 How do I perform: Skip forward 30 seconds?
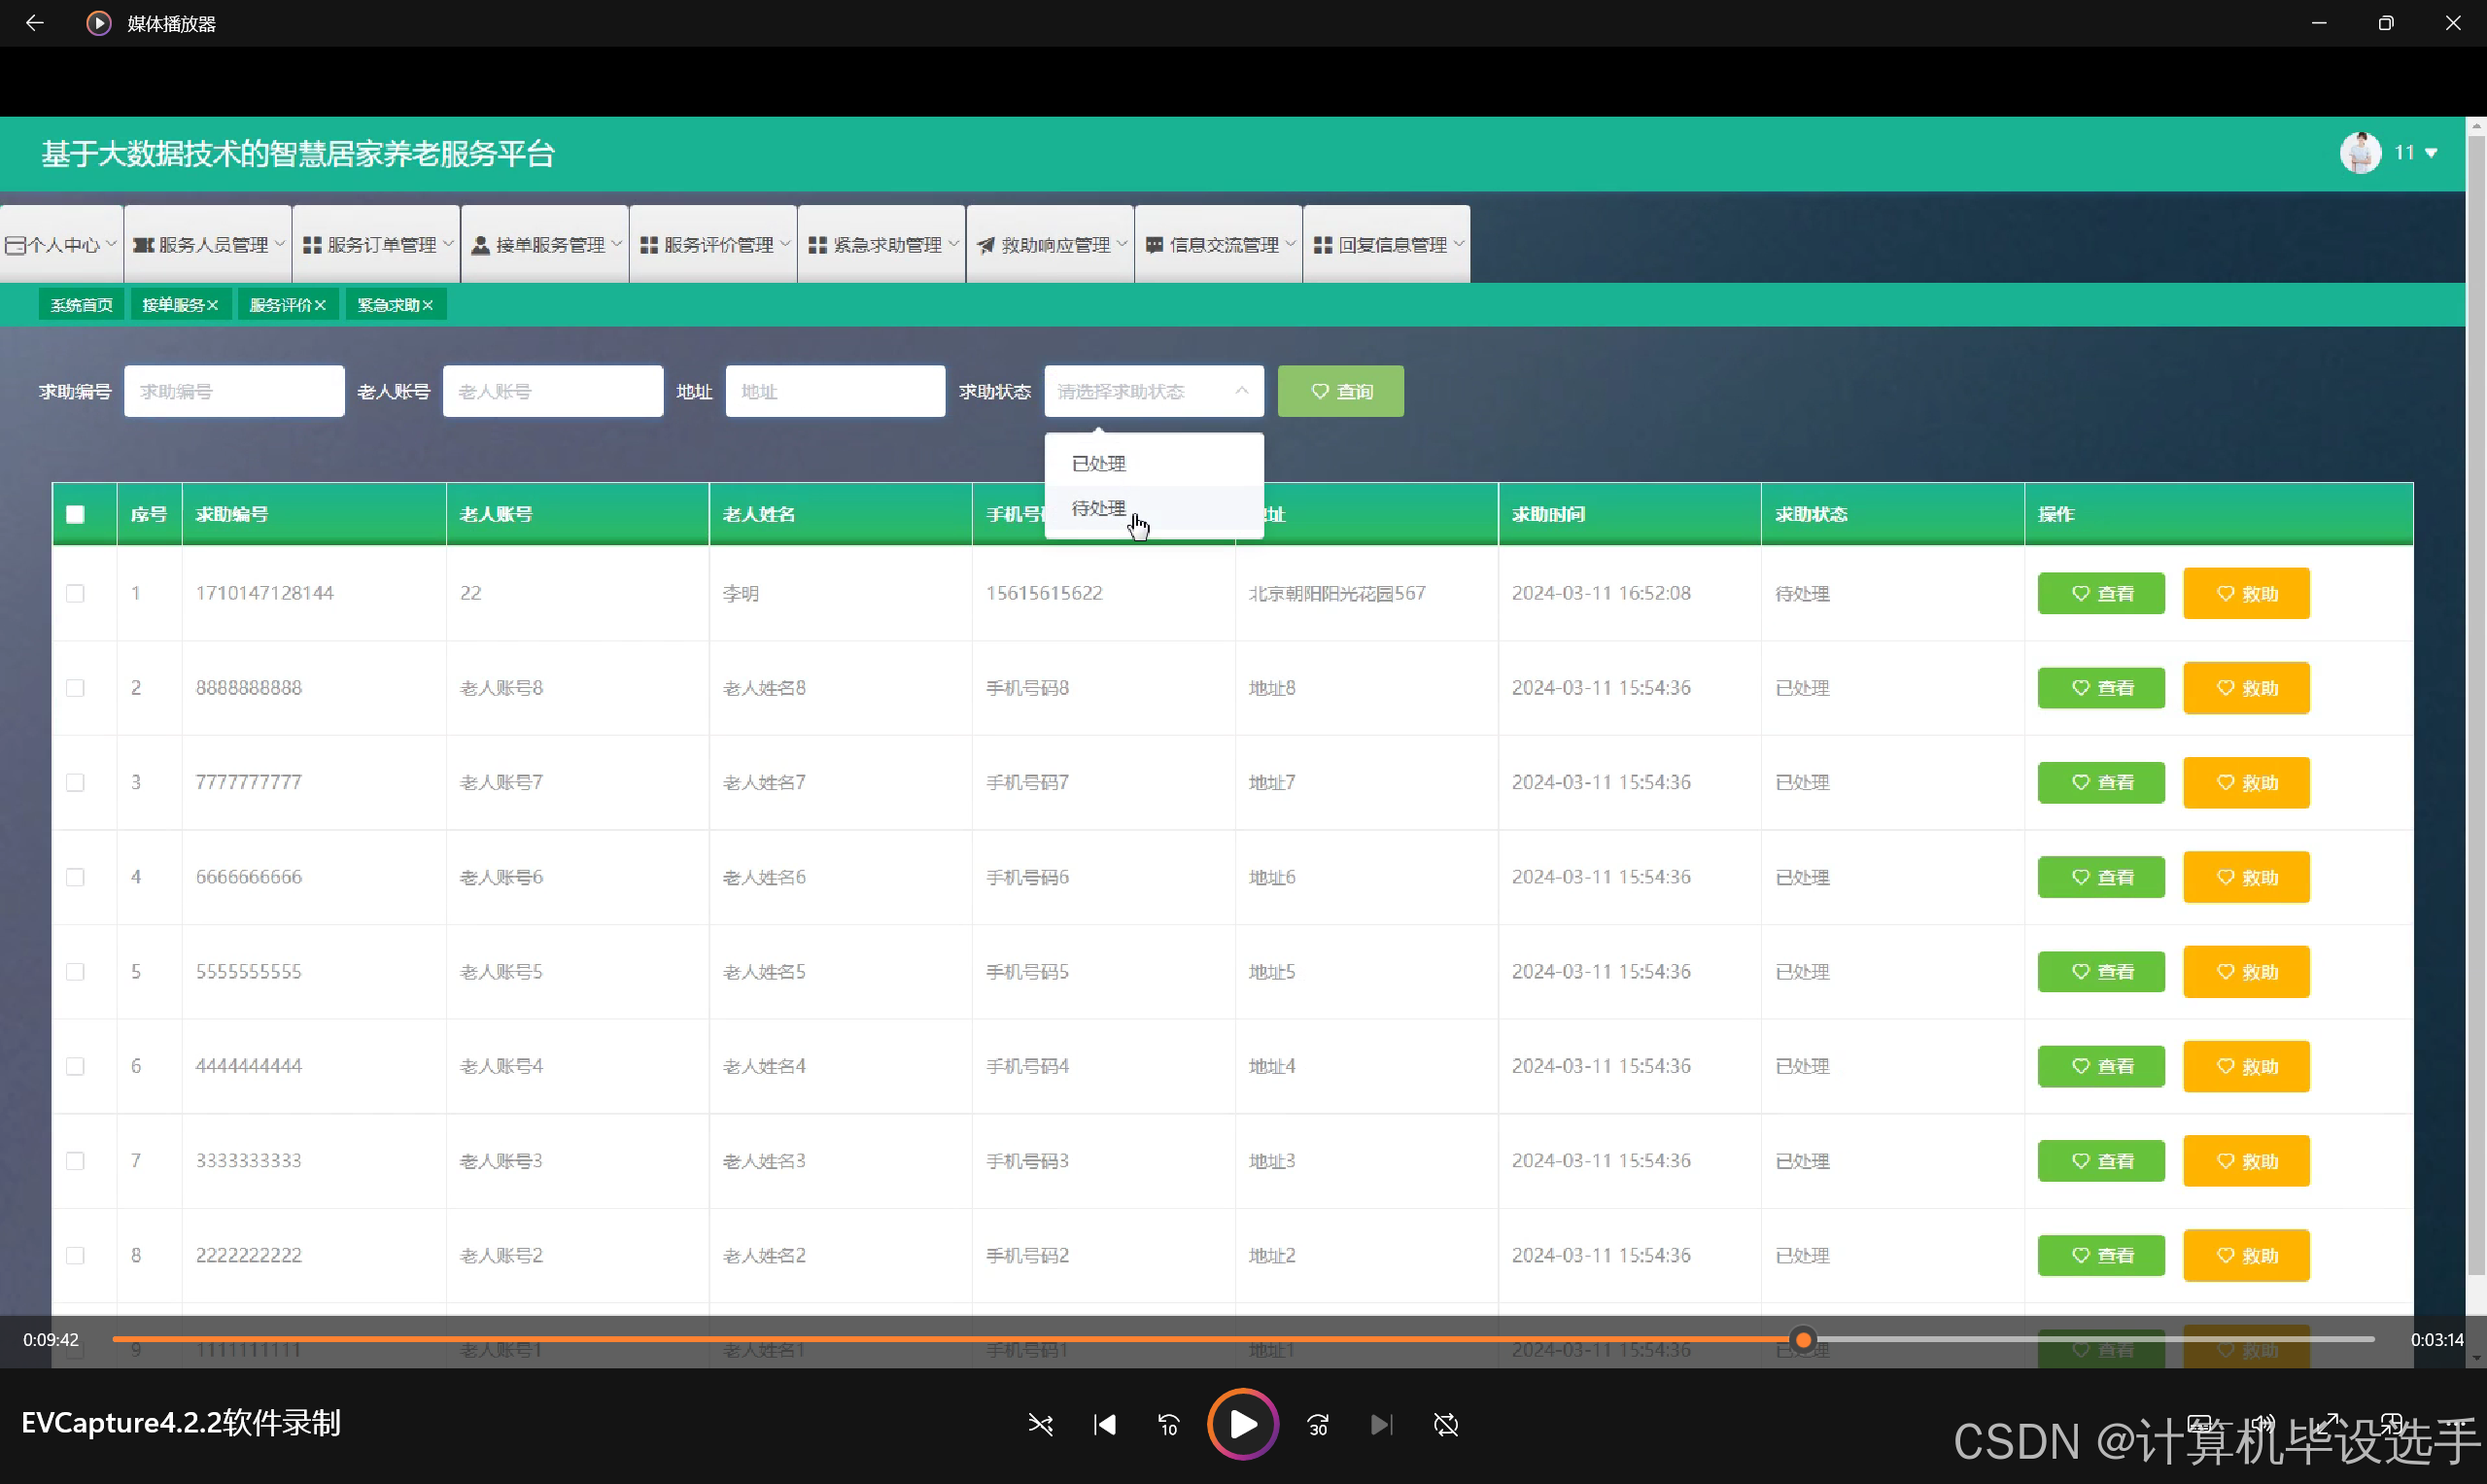pyautogui.click(x=1318, y=1425)
